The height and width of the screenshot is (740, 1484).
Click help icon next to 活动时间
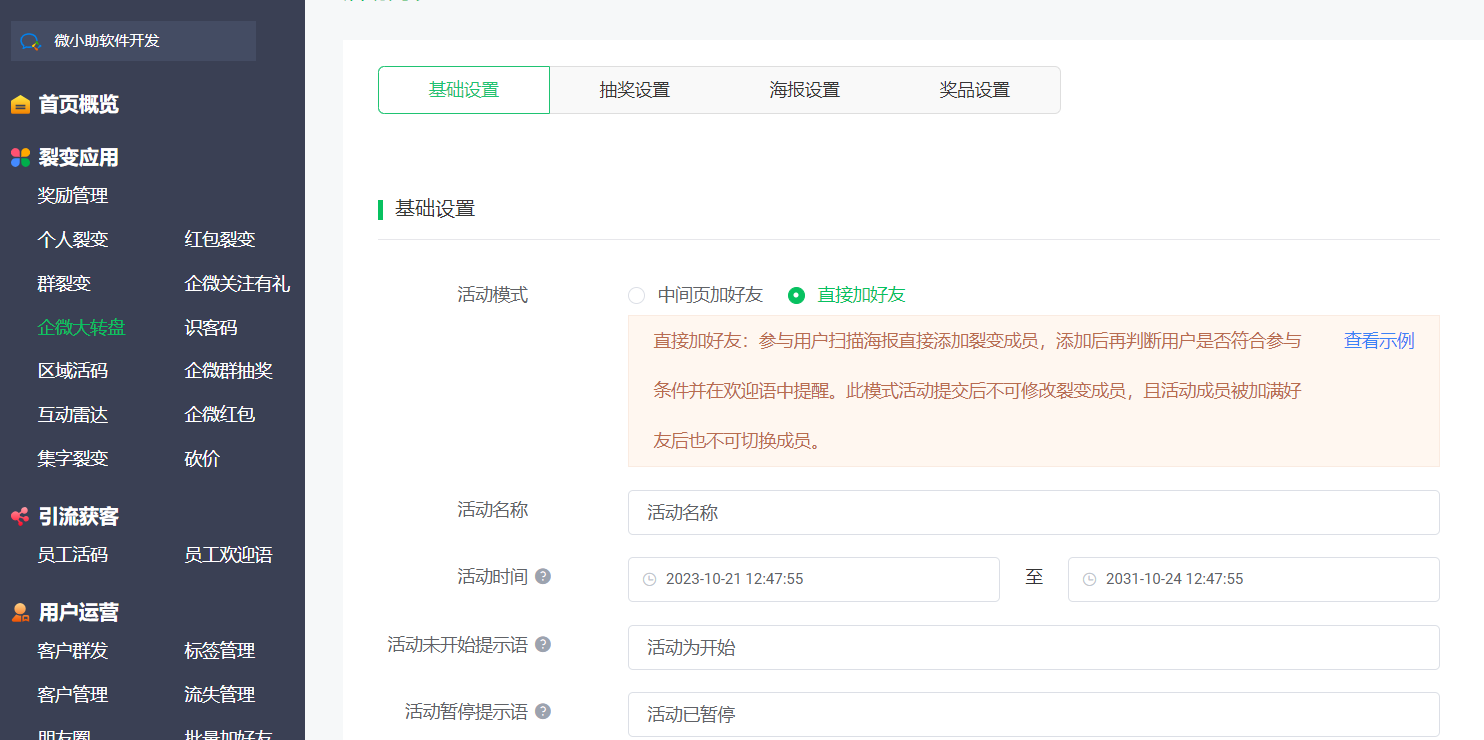click(x=543, y=577)
